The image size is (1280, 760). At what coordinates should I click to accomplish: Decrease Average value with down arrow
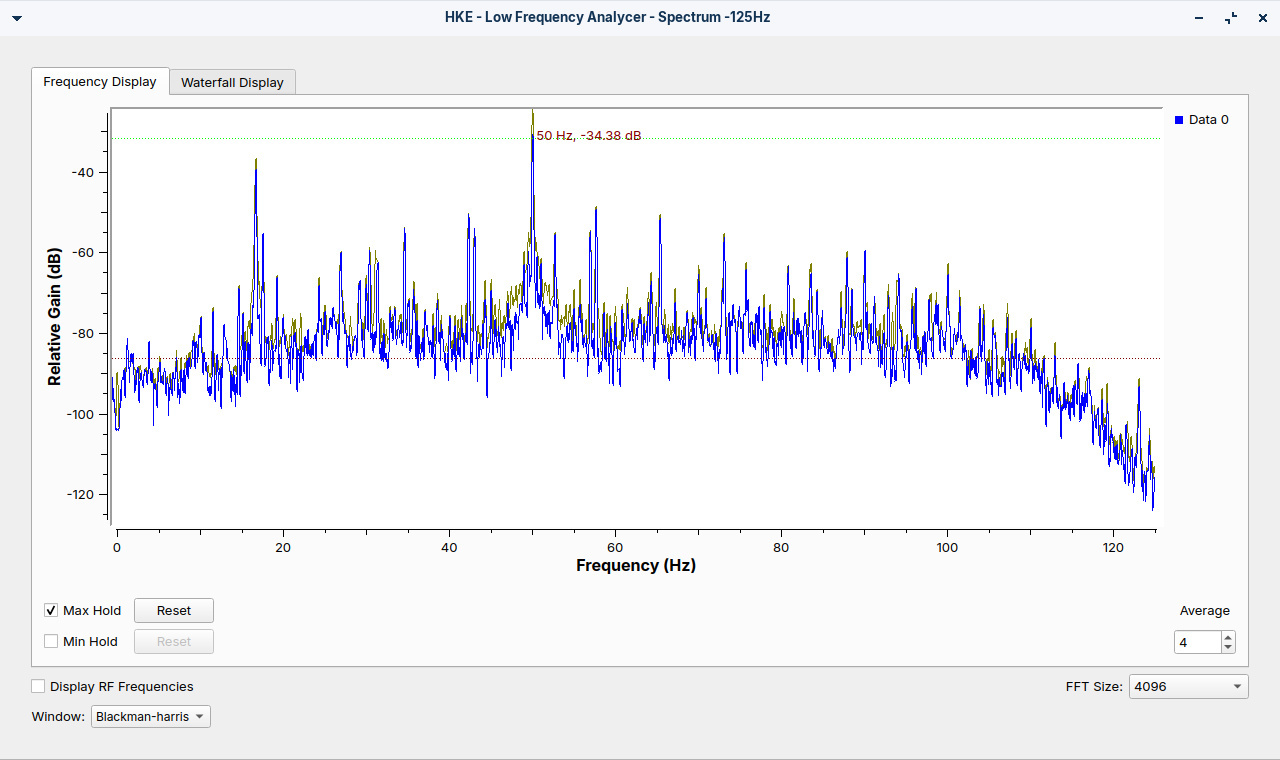click(1228, 647)
